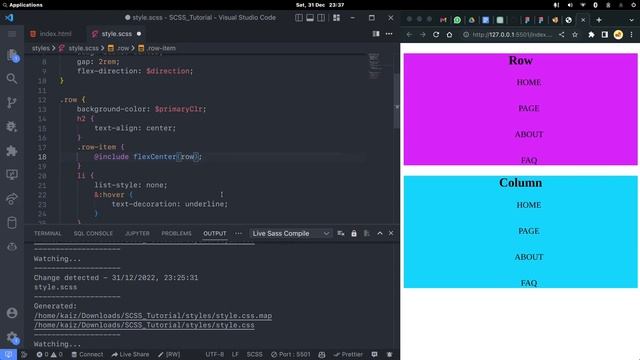Screen dimensions: 640x360
Task: Click the remote window status bar button
Action: pyautogui.click(x=8, y=354)
